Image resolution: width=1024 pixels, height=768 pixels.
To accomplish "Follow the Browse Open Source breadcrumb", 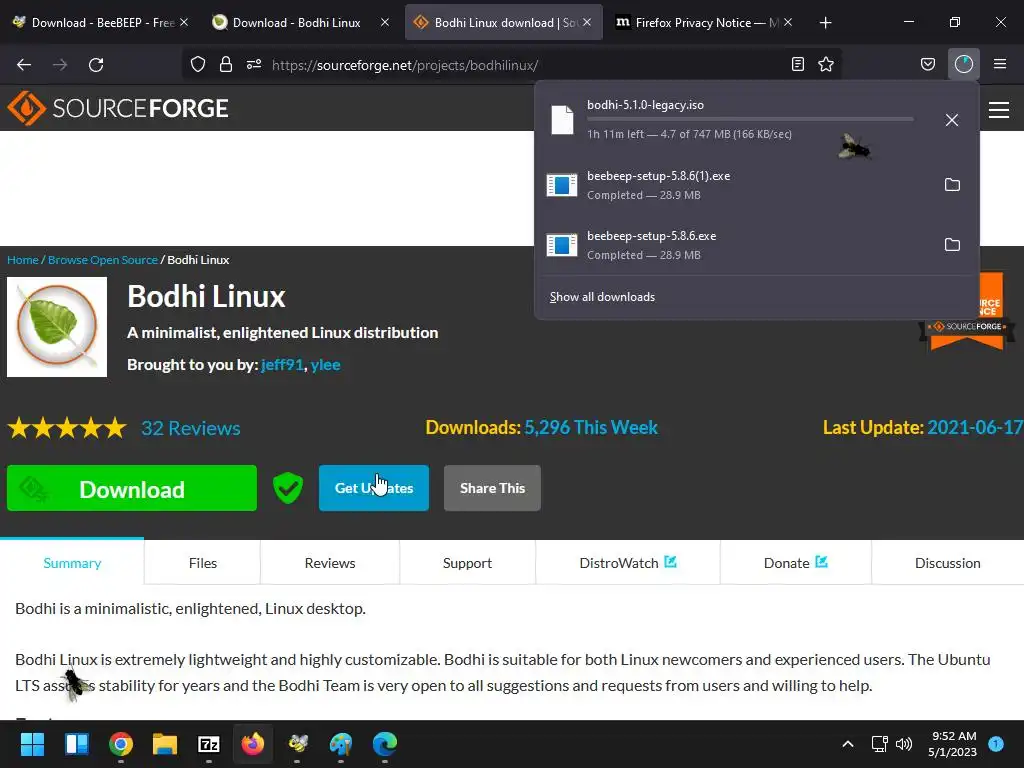I will point(103,260).
